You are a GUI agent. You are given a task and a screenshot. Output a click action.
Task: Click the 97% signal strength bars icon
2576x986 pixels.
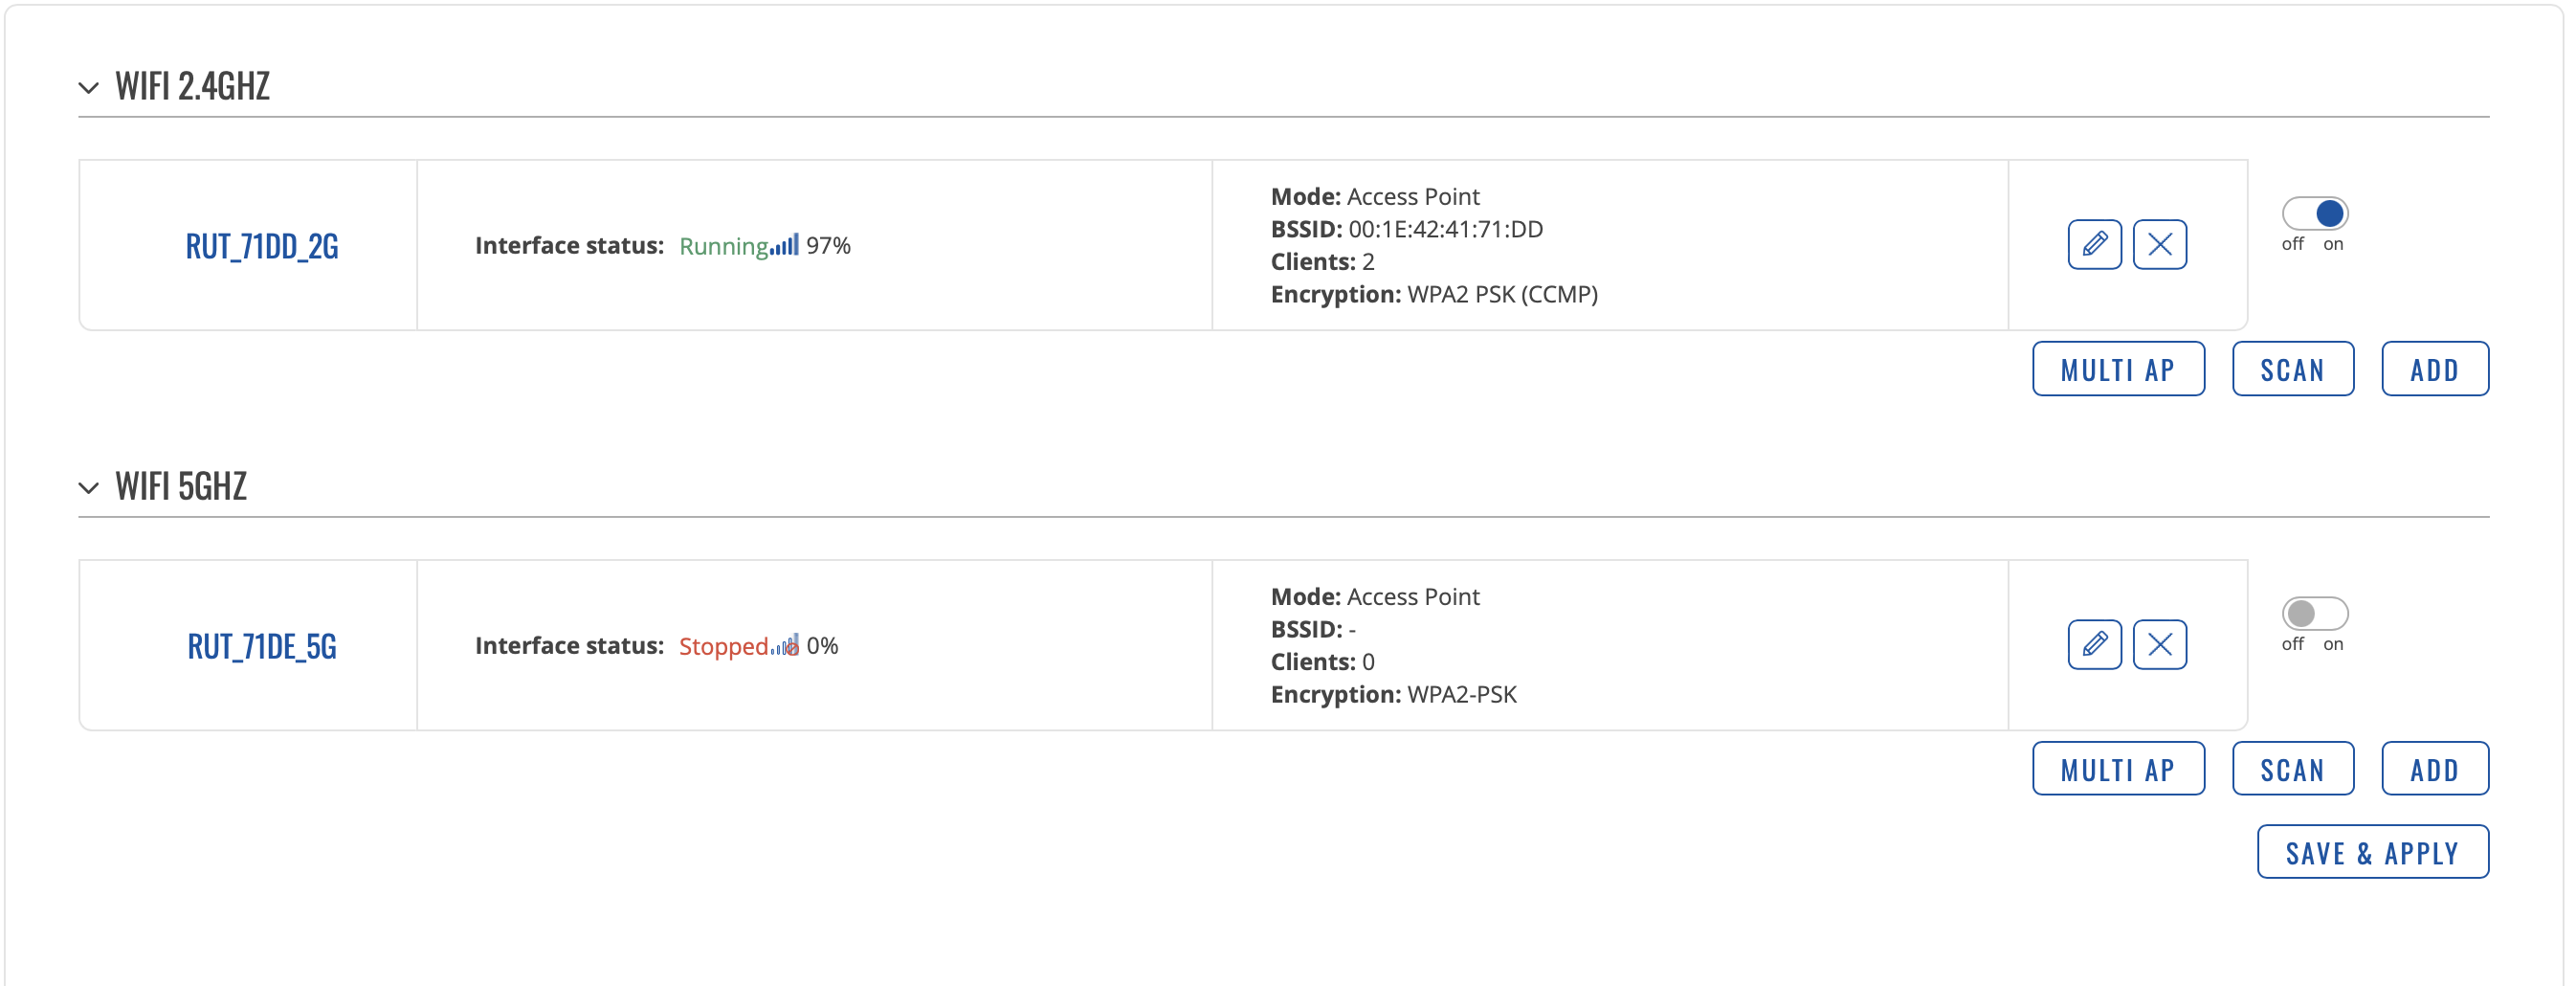point(784,245)
